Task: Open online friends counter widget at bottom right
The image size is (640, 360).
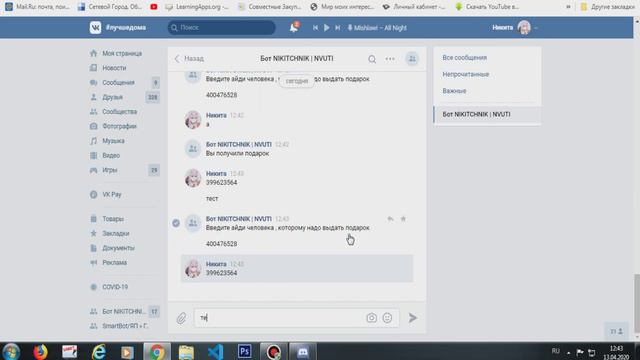Action: (x=616, y=331)
